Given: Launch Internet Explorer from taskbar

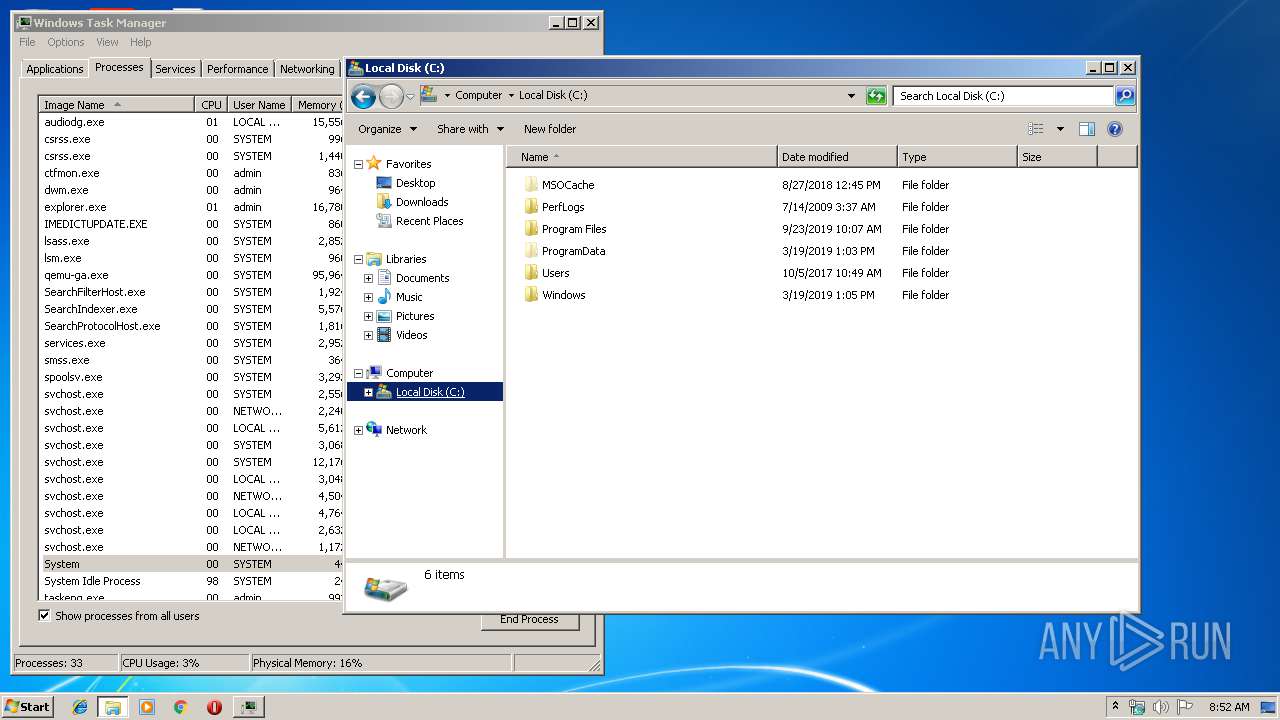Looking at the screenshot, I should (x=80, y=707).
